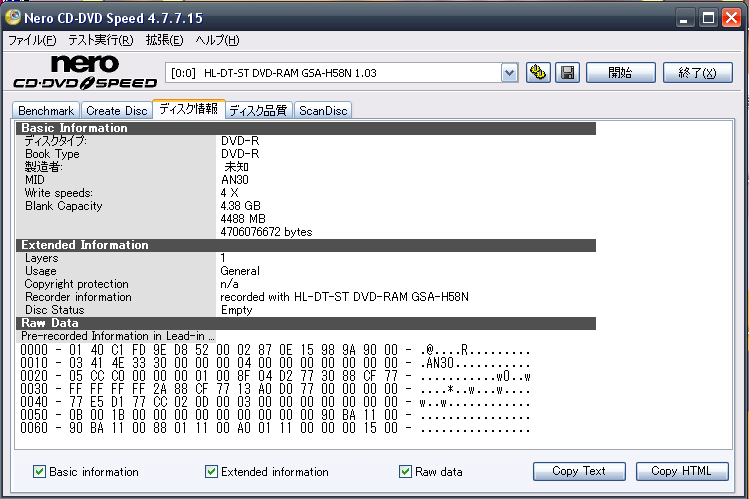Click the raw data row 0020
Viewport: 749px width, 499px height.
[x=275, y=376]
